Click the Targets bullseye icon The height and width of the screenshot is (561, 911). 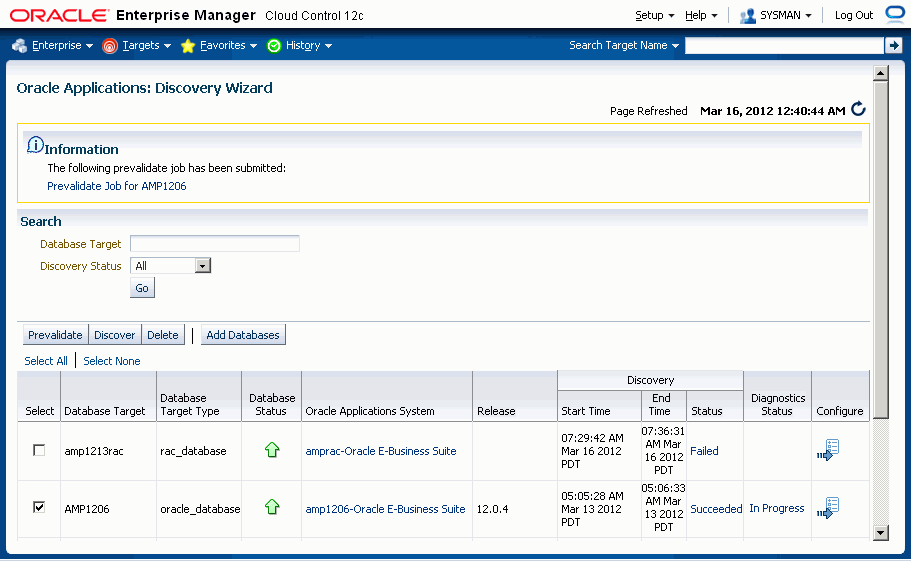click(110, 45)
